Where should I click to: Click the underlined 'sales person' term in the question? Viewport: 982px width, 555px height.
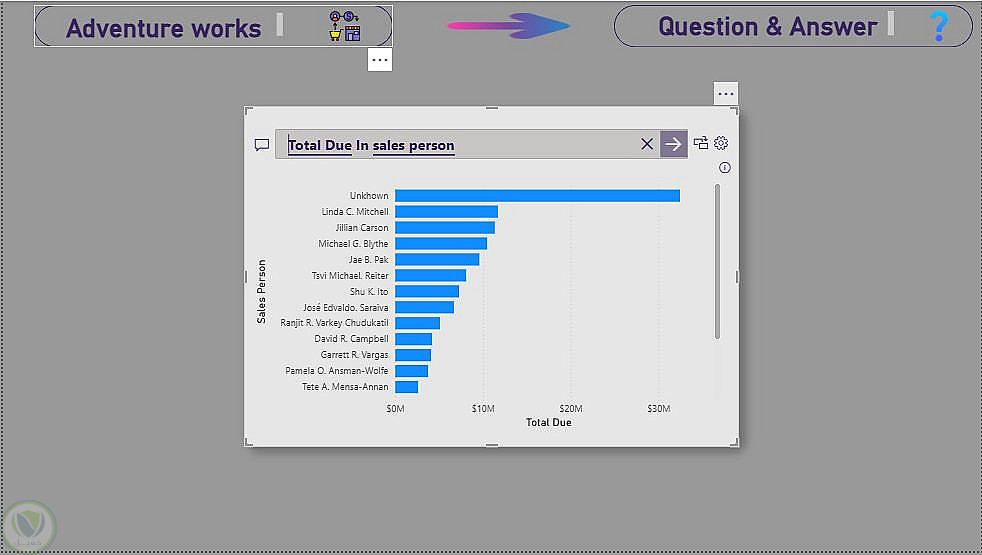[x=413, y=145]
